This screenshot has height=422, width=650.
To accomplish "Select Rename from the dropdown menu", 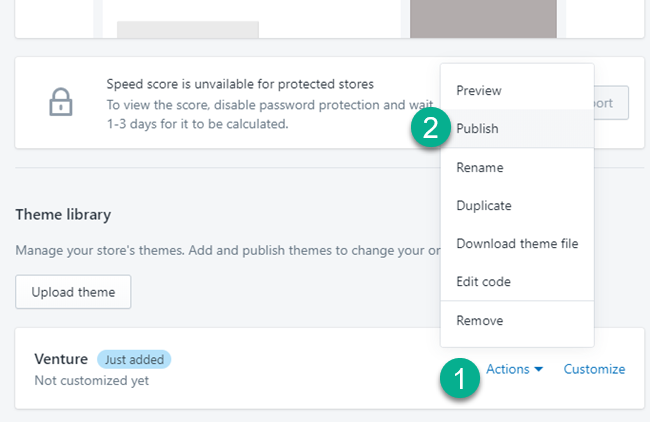I will (479, 168).
